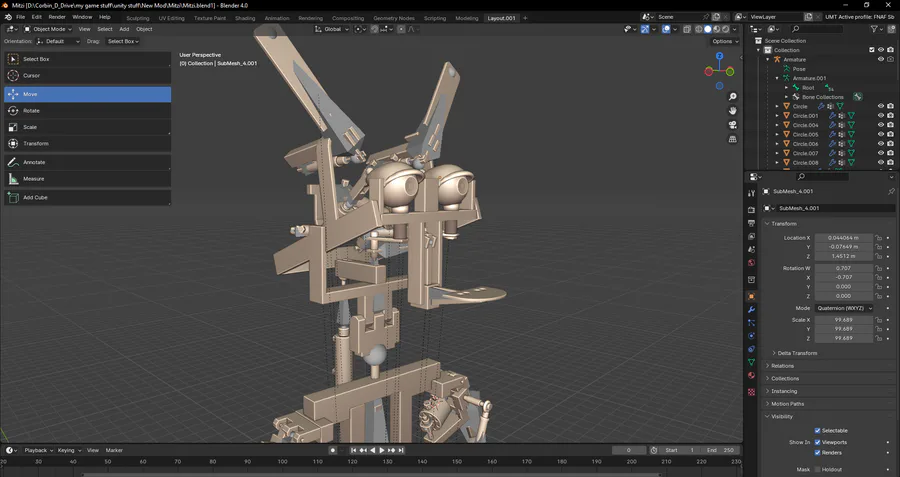Open viewport Add menu
The height and width of the screenshot is (477, 900).
click(x=124, y=29)
